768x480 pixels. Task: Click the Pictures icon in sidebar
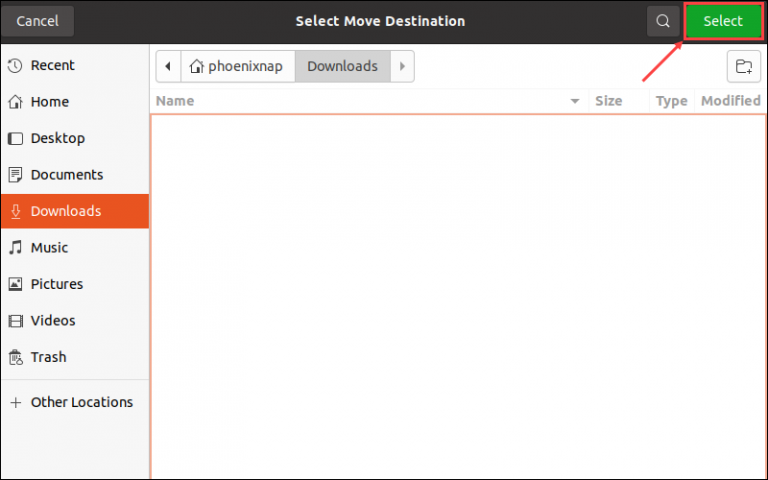pos(15,284)
